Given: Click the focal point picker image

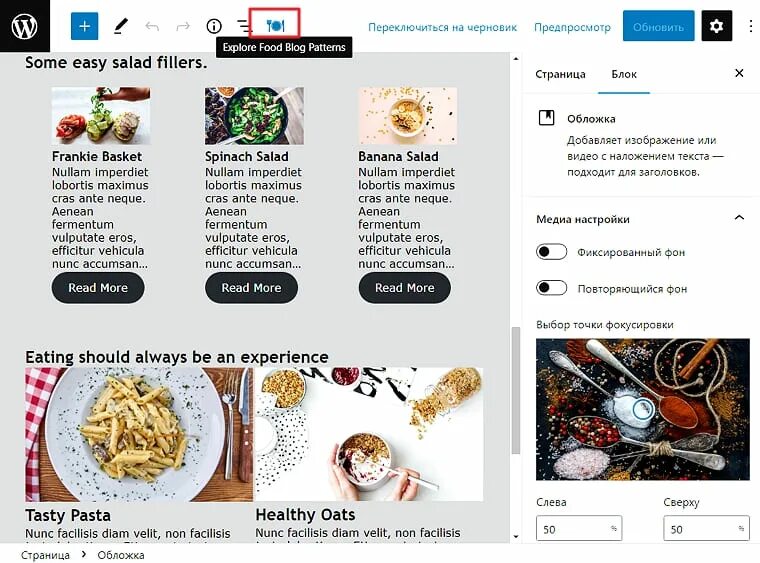Looking at the screenshot, I should [x=643, y=409].
